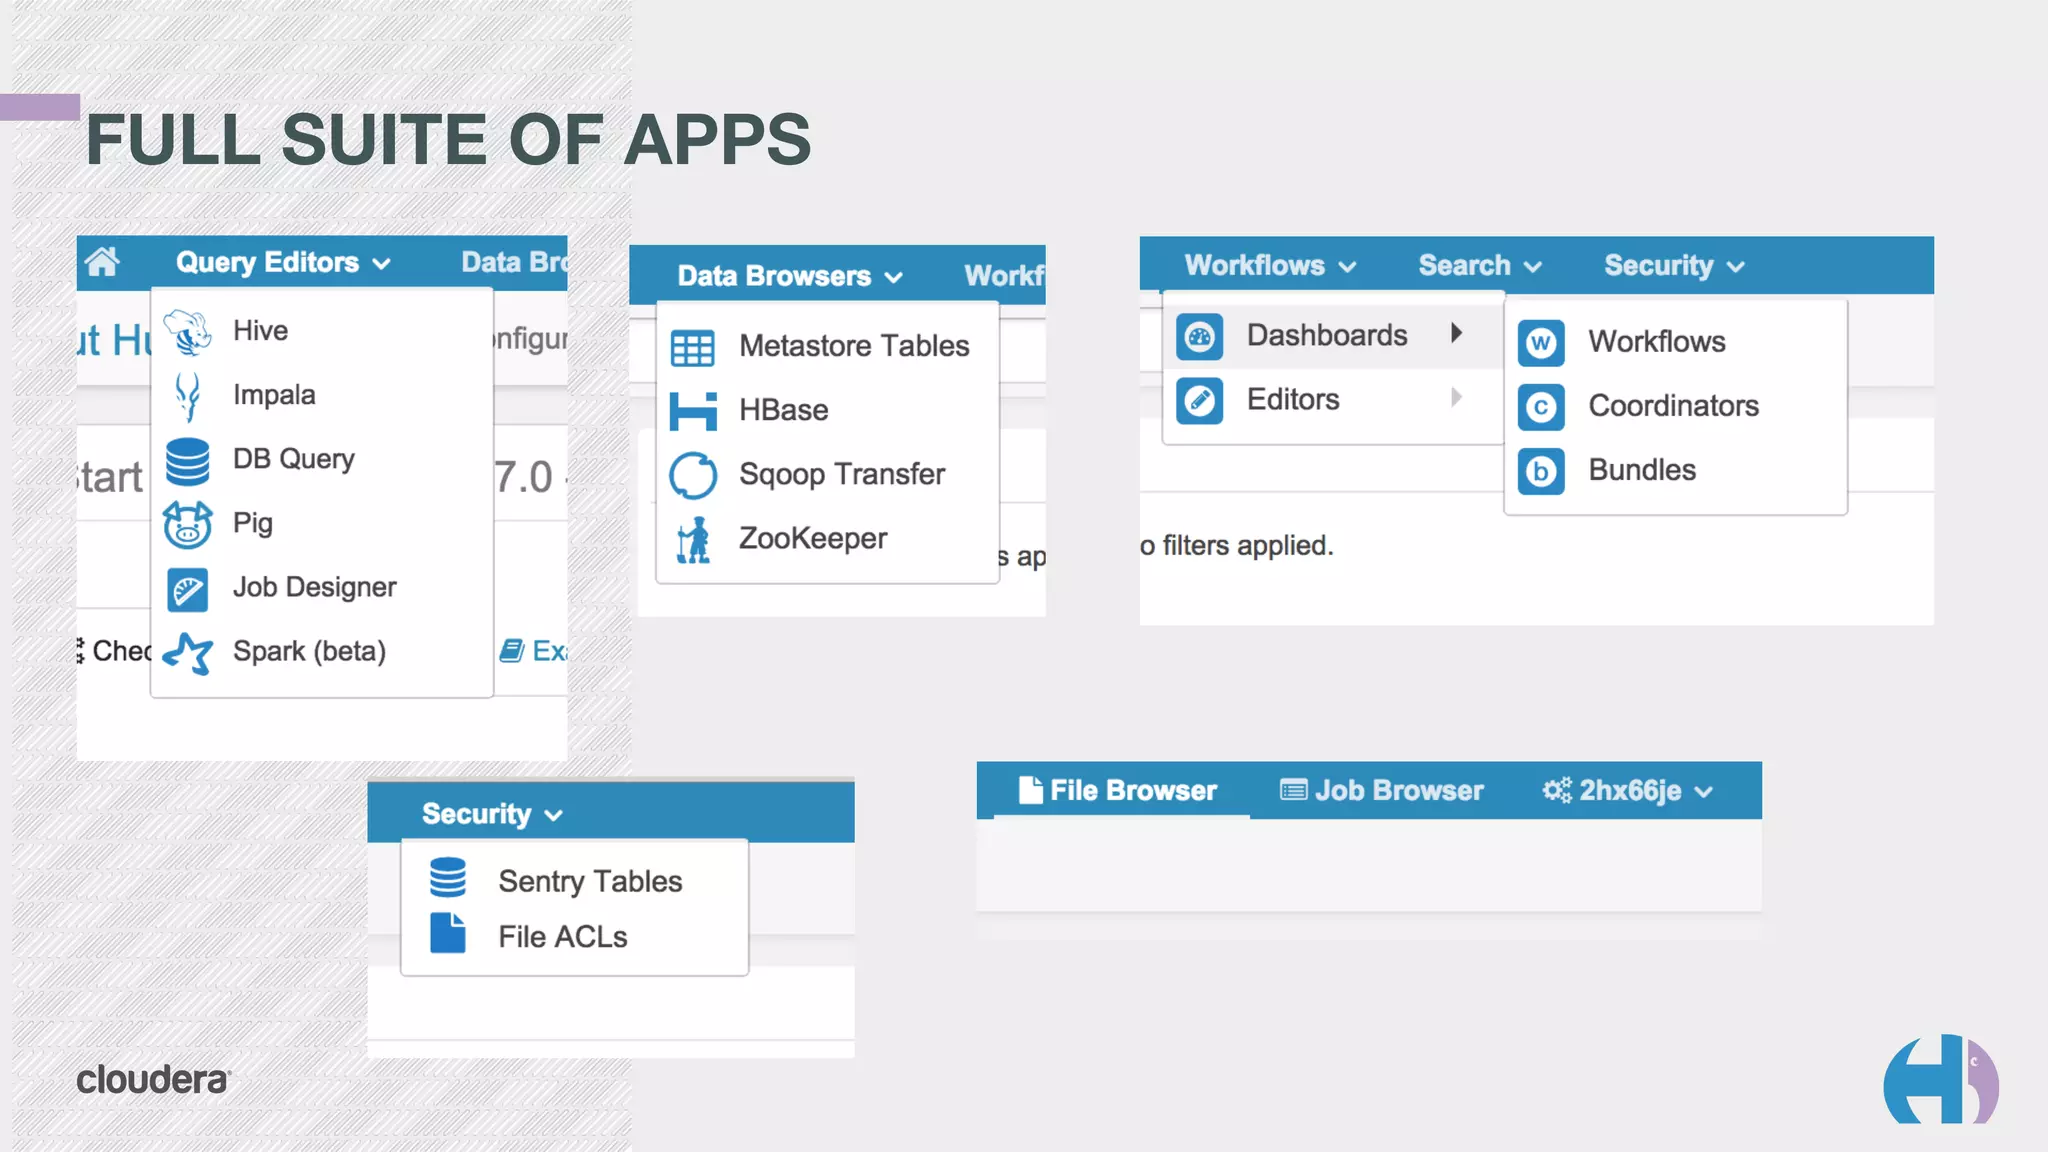
Task: Click the File ACLs document icon
Action: [x=447, y=933]
